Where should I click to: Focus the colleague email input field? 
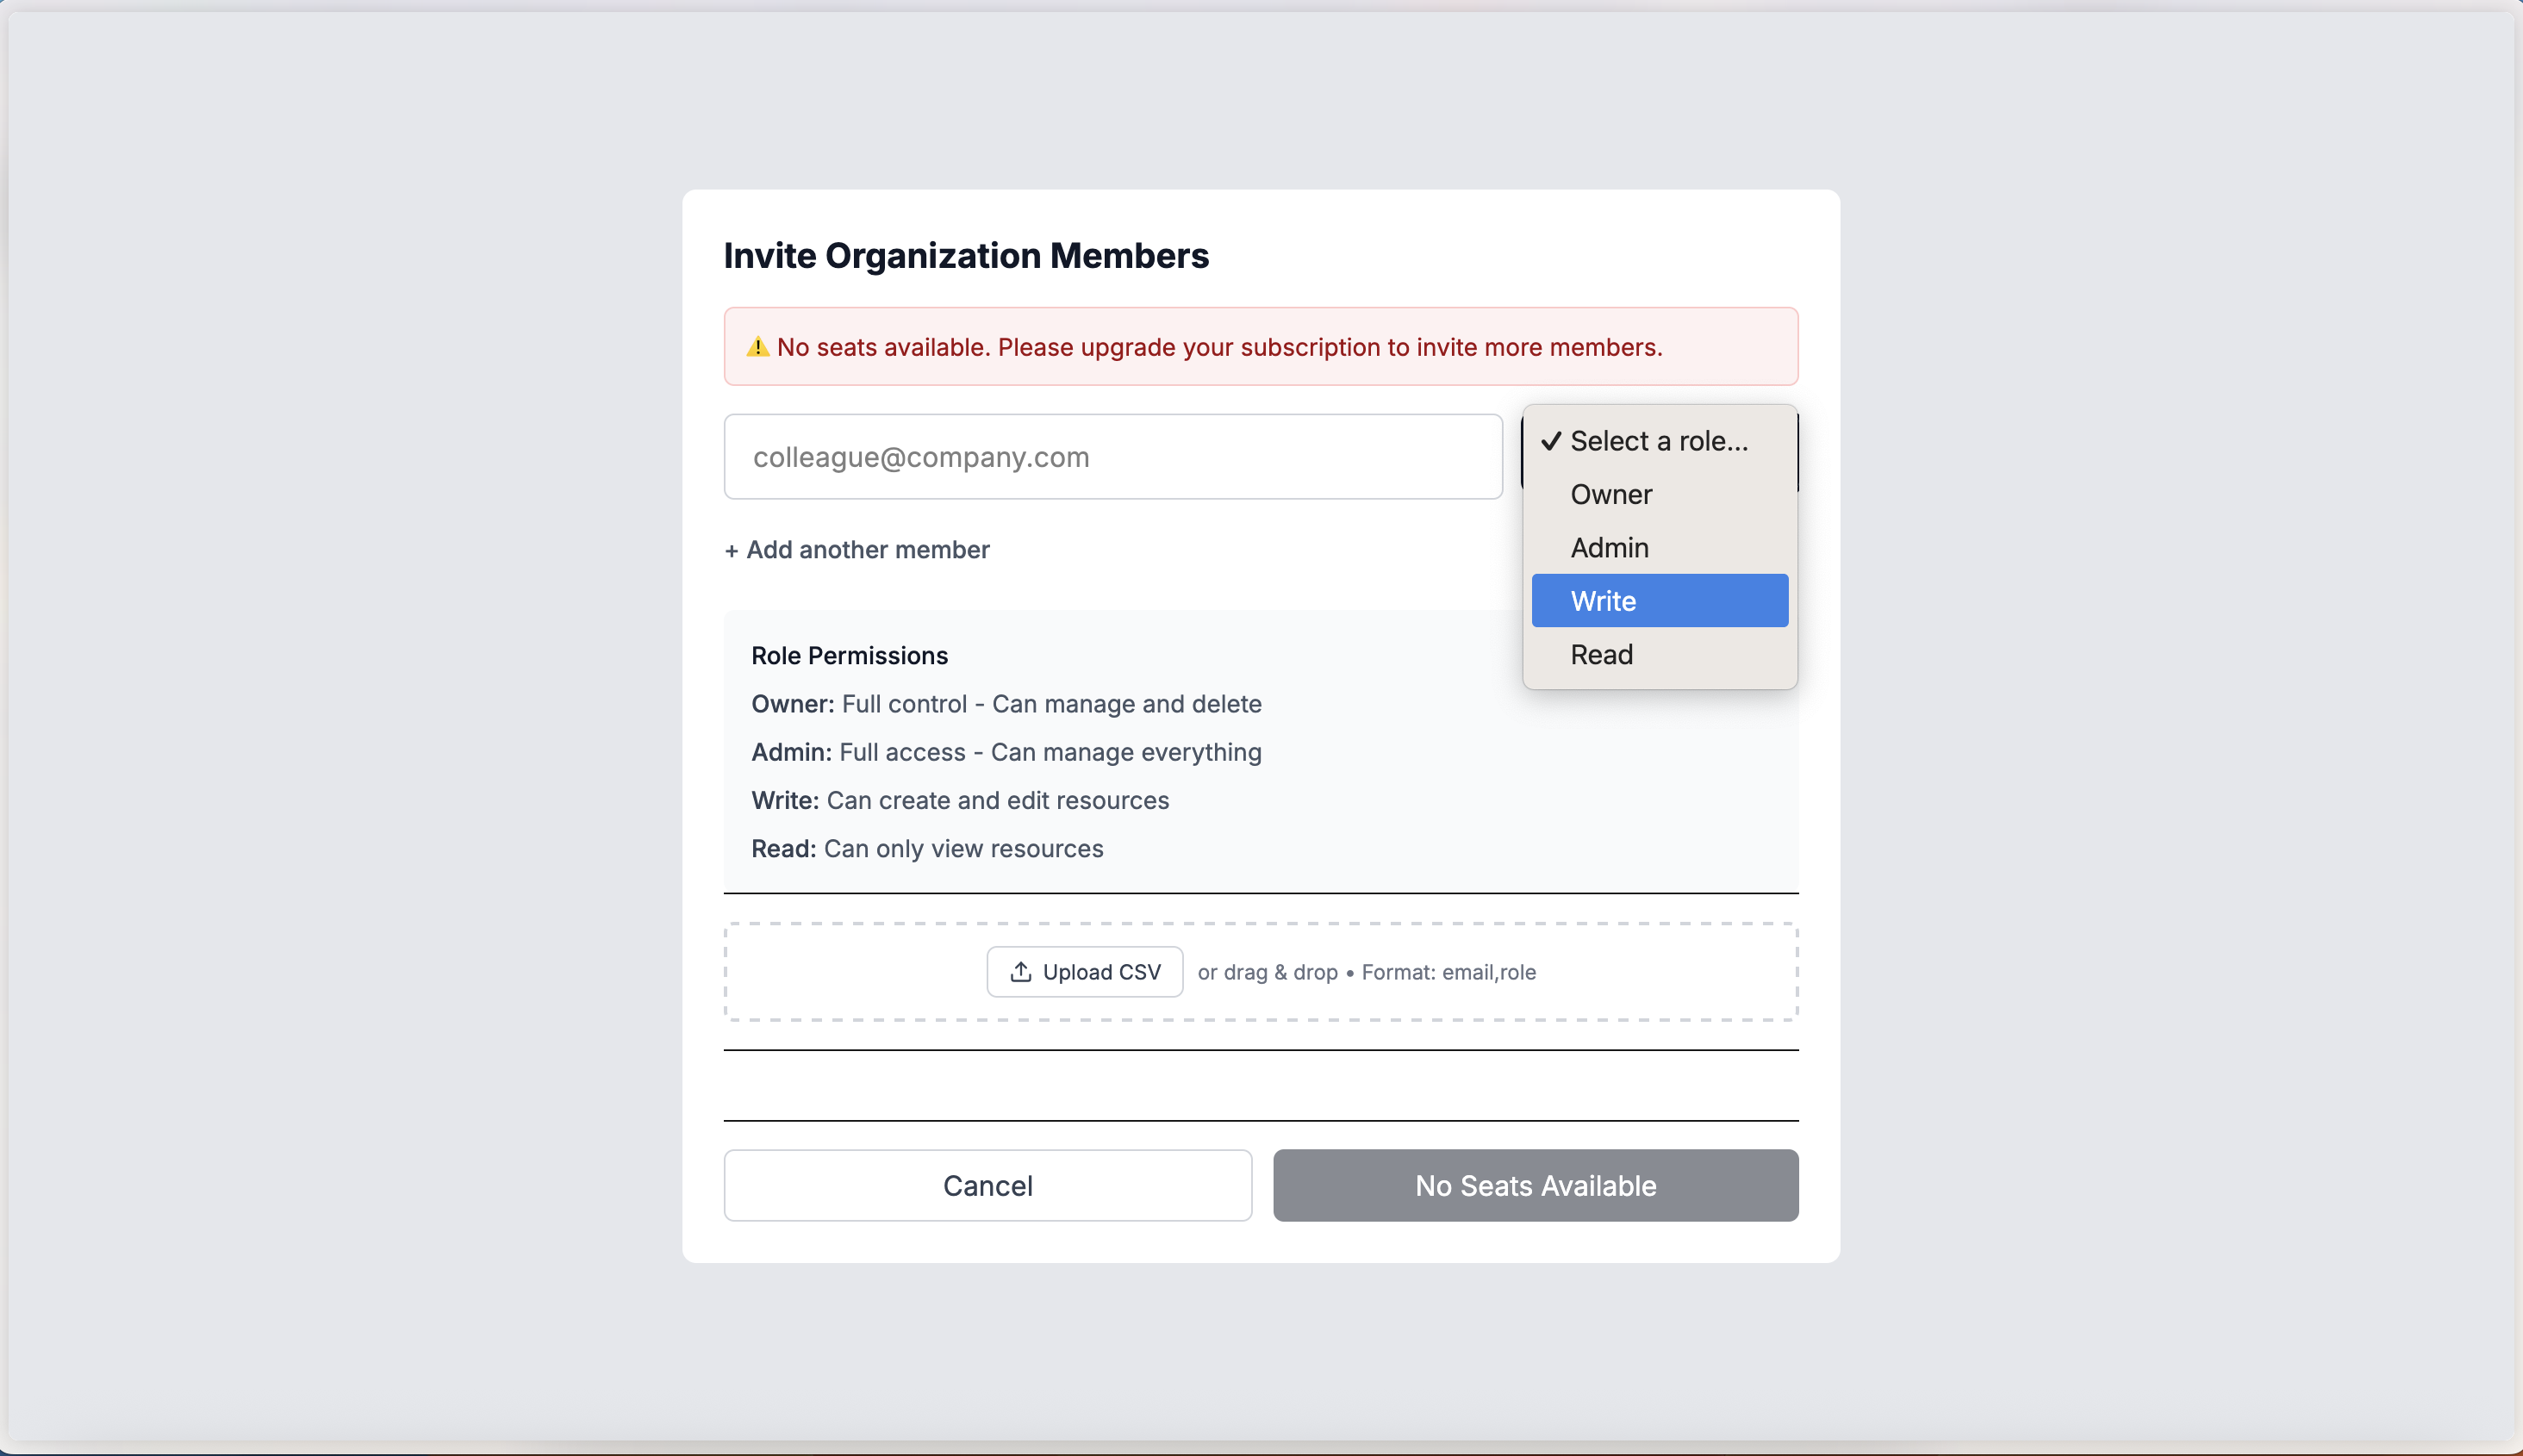[x=1112, y=457]
